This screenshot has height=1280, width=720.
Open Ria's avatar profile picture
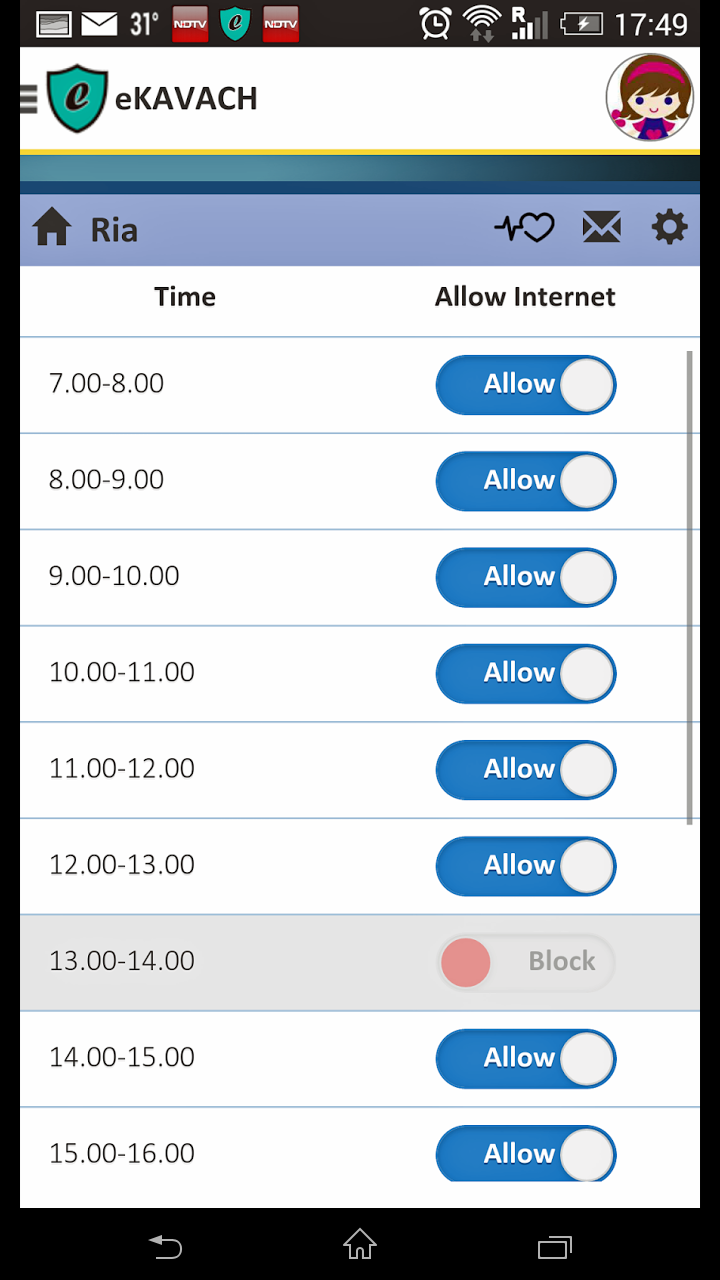(x=649, y=98)
